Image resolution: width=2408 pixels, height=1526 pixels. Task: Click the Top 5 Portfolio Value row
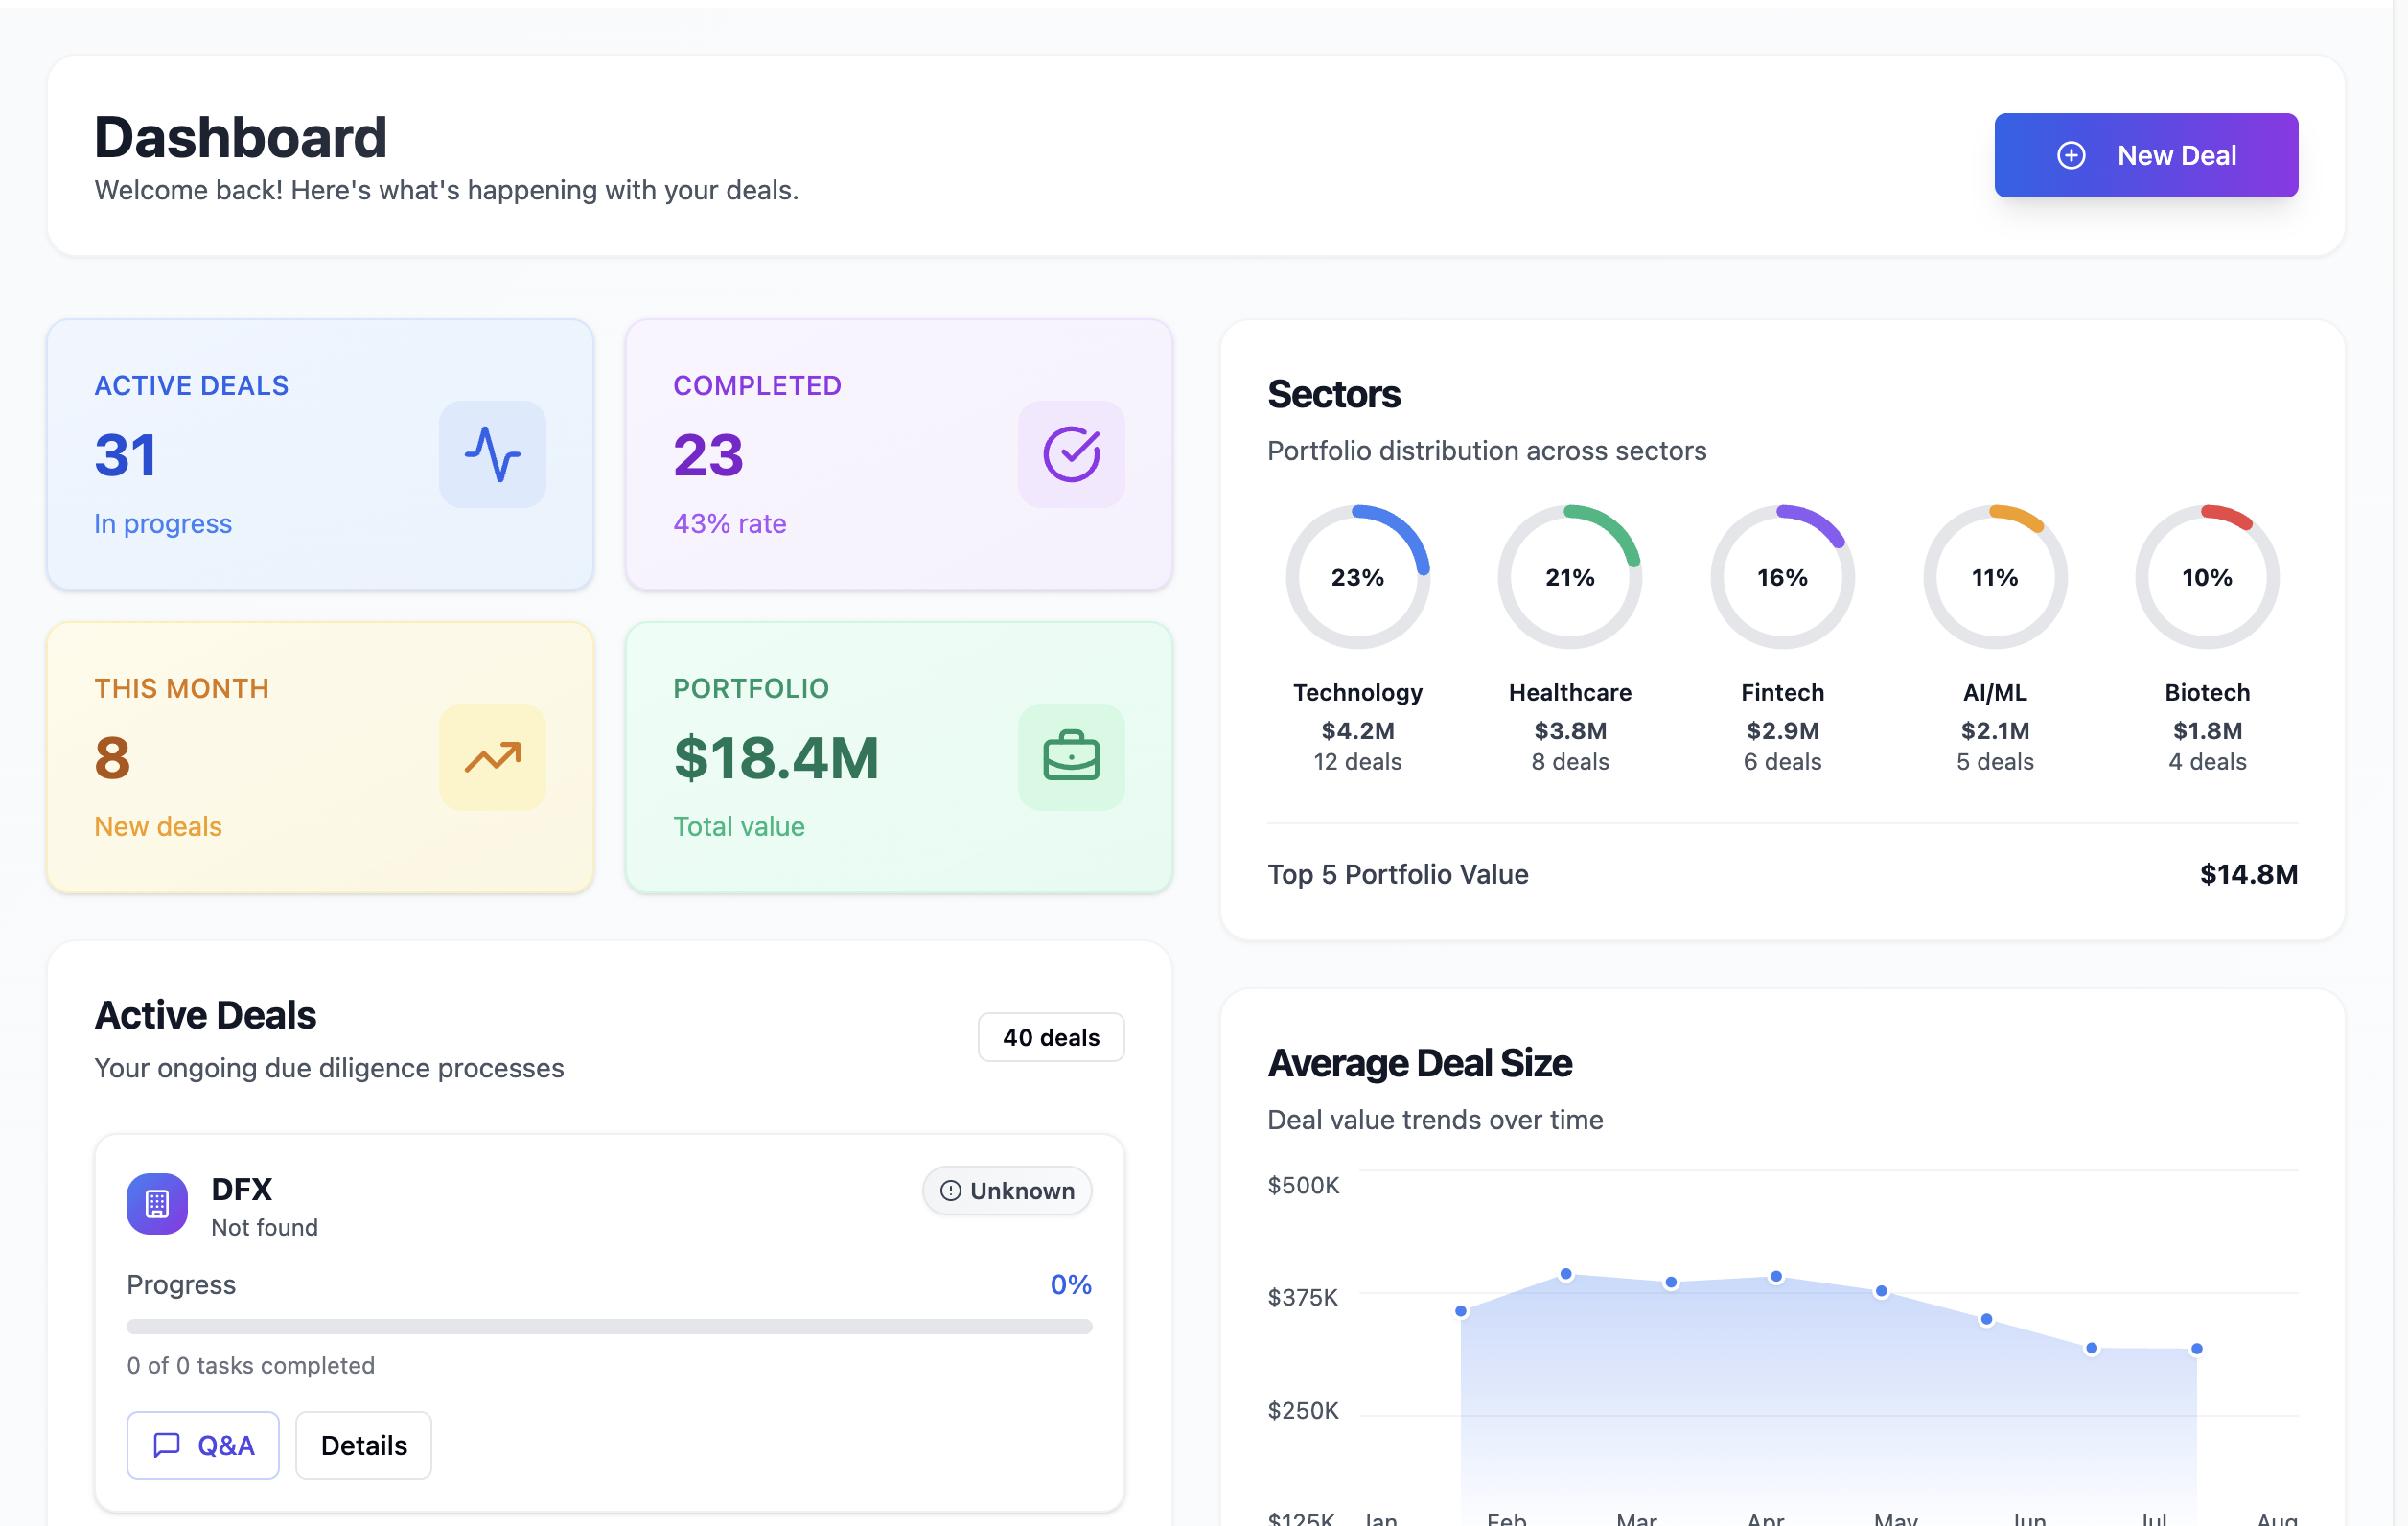1782,874
